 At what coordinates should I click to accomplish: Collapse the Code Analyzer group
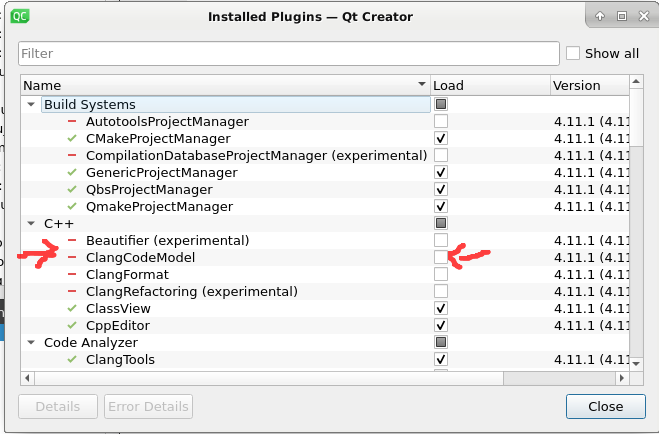click(x=31, y=342)
